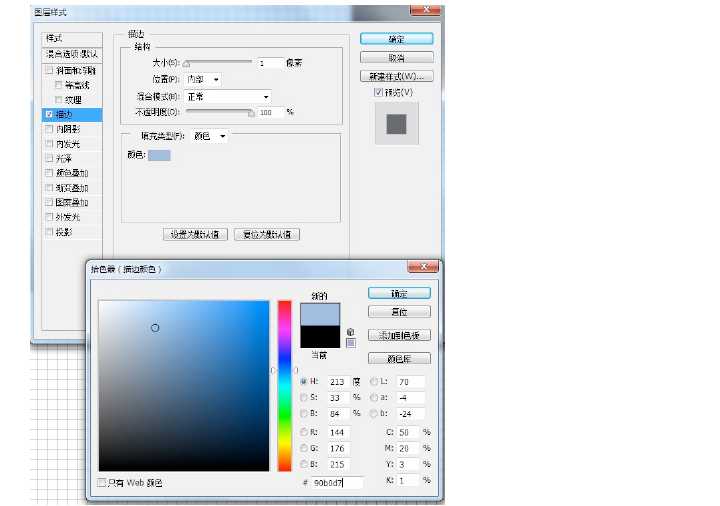
Task: Click the 颜色库 (Color Libraries) button
Action: click(x=399, y=358)
